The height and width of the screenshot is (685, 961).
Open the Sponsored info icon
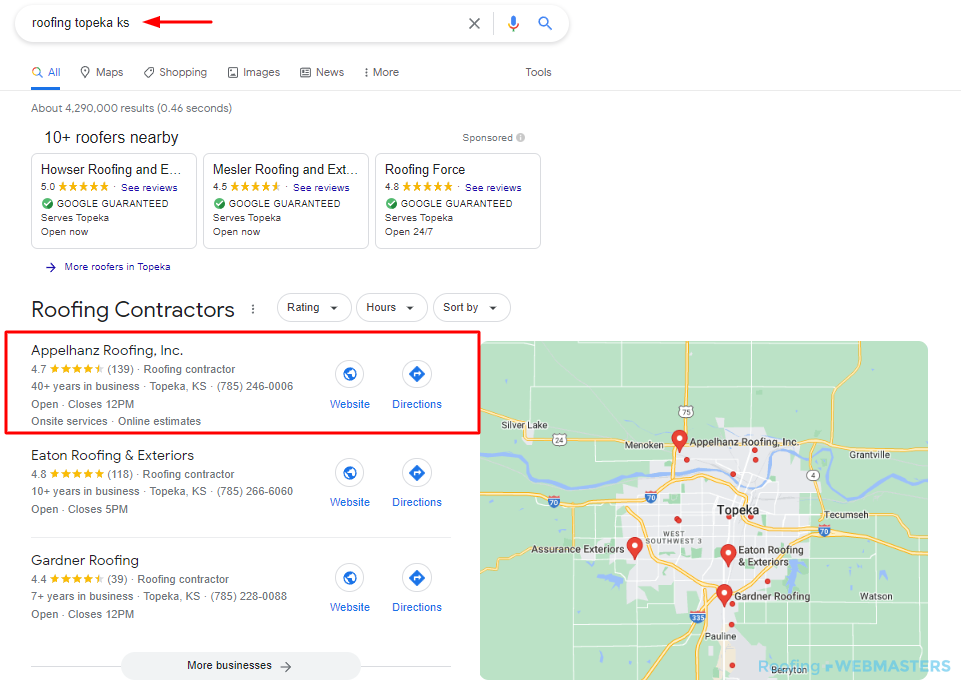pos(520,138)
